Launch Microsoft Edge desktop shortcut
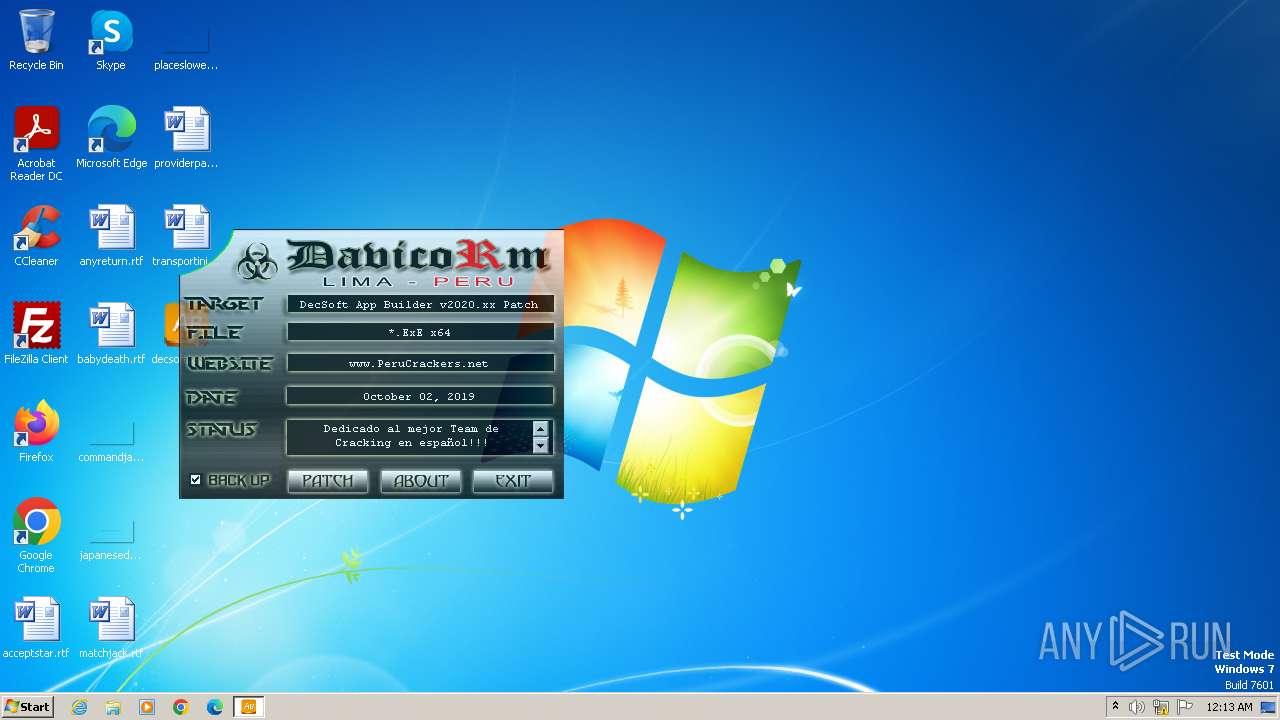Screen dimensions: 1280x720 point(111,138)
